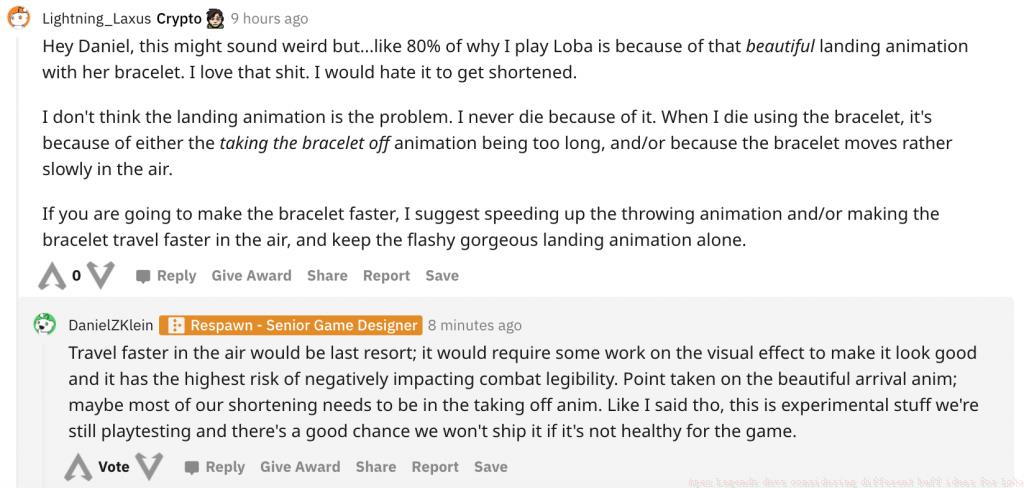The height and width of the screenshot is (488, 1024).
Task: Open Lightning_Laxus user profile
Action: [x=97, y=18]
